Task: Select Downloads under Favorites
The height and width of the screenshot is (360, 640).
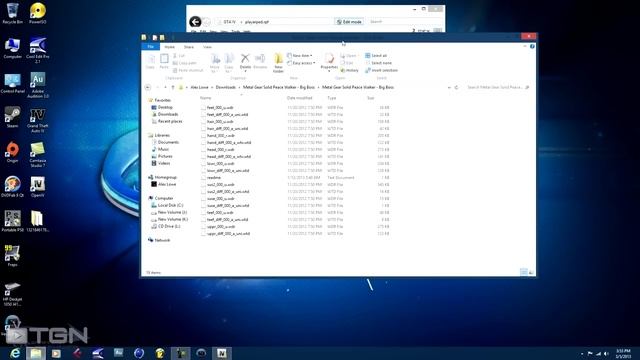Action: [164, 114]
